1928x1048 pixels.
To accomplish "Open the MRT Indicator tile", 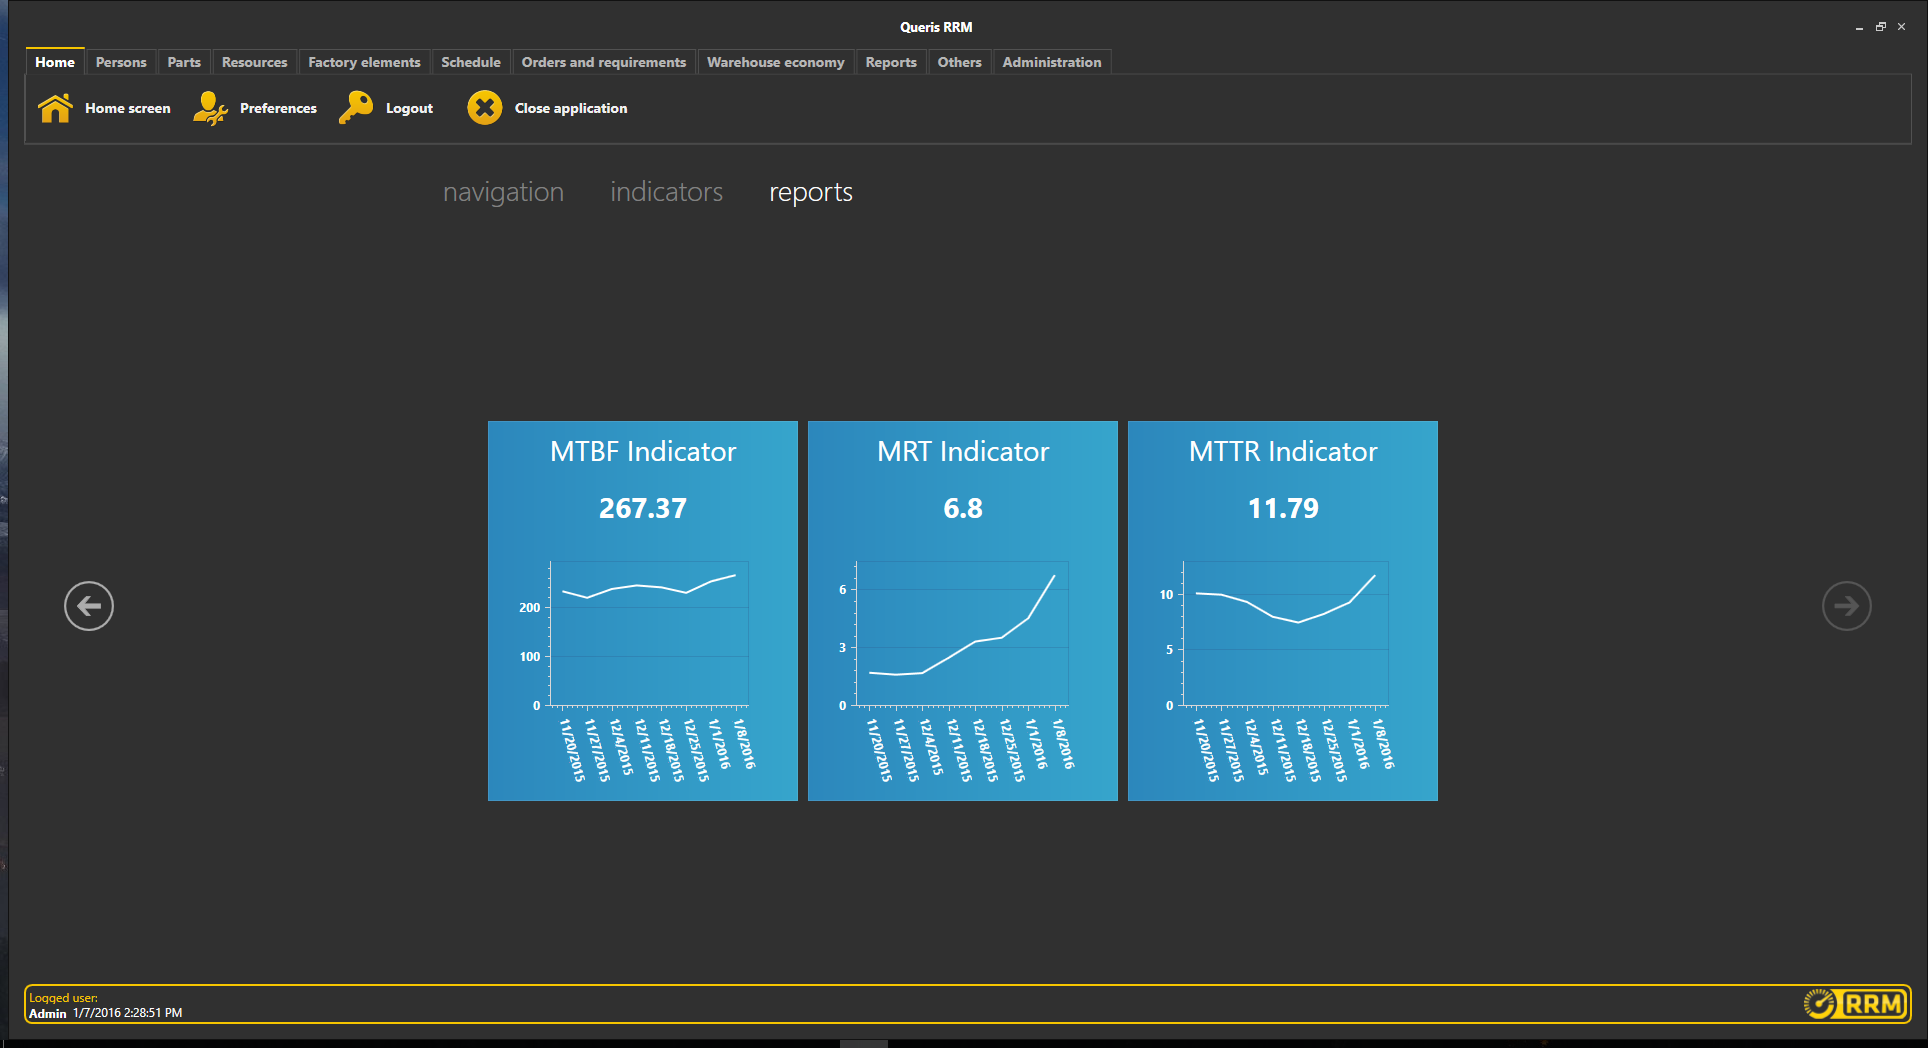I will click(962, 610).
